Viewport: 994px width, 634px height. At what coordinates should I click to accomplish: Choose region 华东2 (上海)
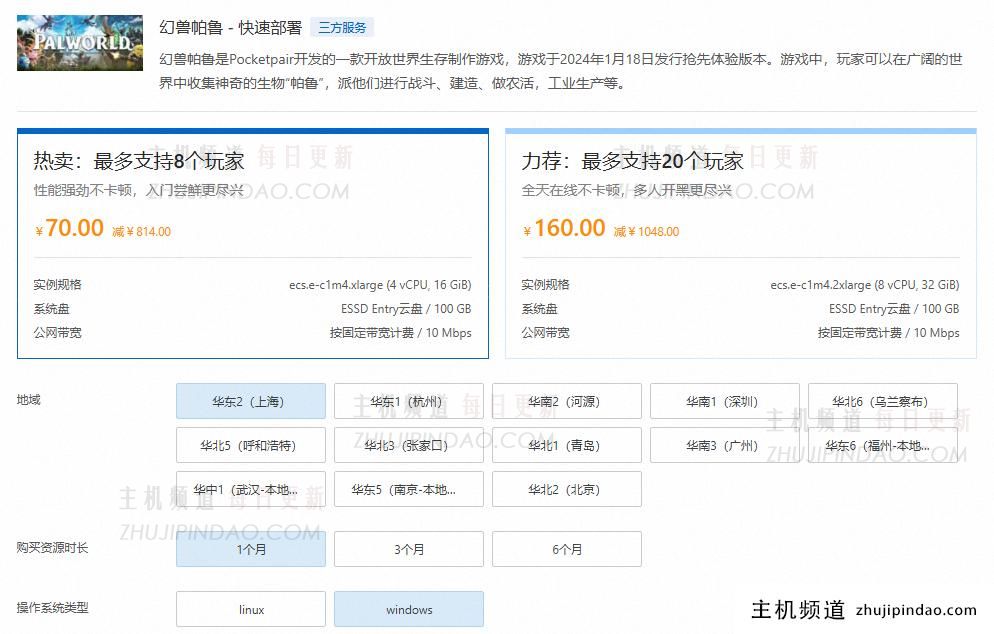(x=251, y=401)
